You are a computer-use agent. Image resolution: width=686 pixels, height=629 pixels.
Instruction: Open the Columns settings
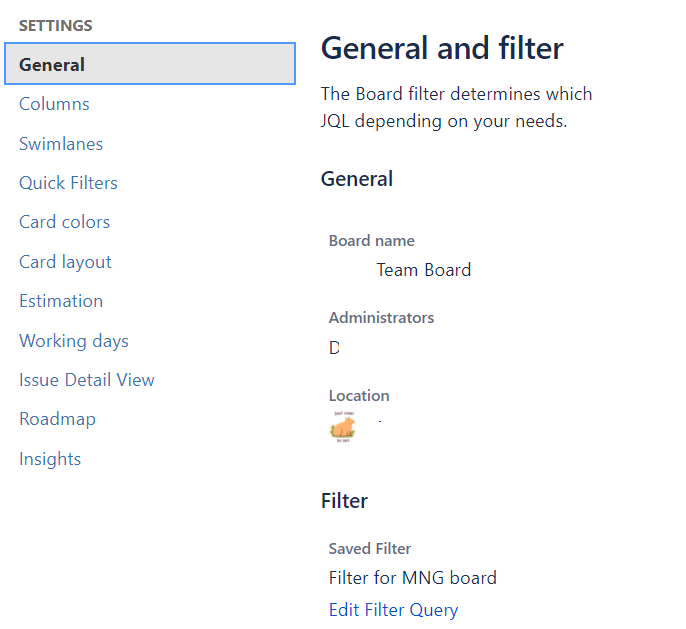[x=54, y=104]
